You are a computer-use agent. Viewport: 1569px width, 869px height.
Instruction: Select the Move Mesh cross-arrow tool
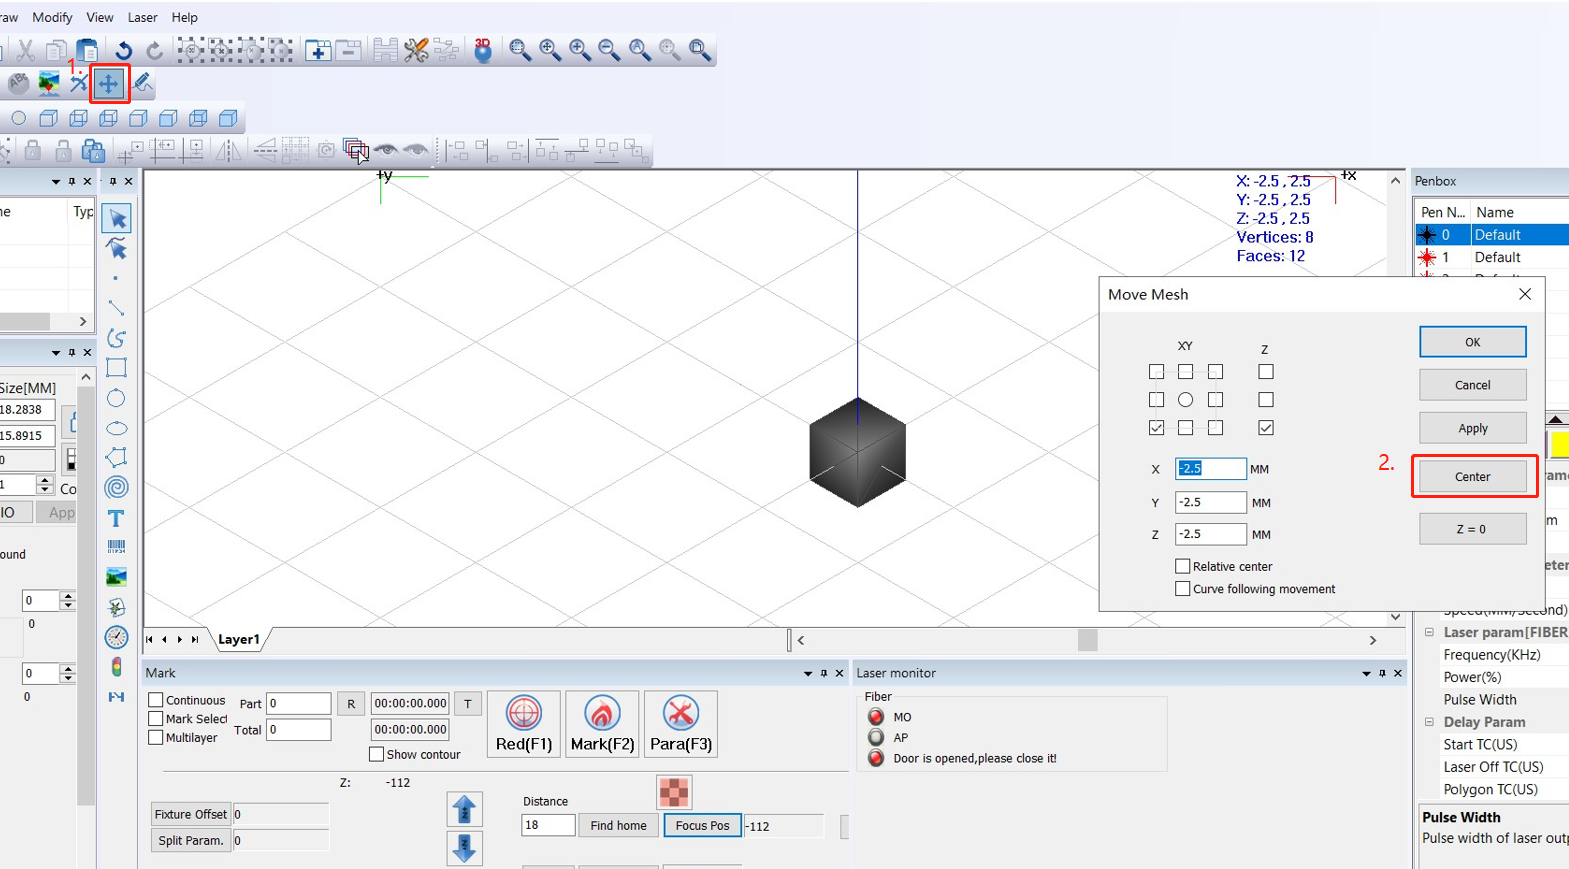click(108, 84)
